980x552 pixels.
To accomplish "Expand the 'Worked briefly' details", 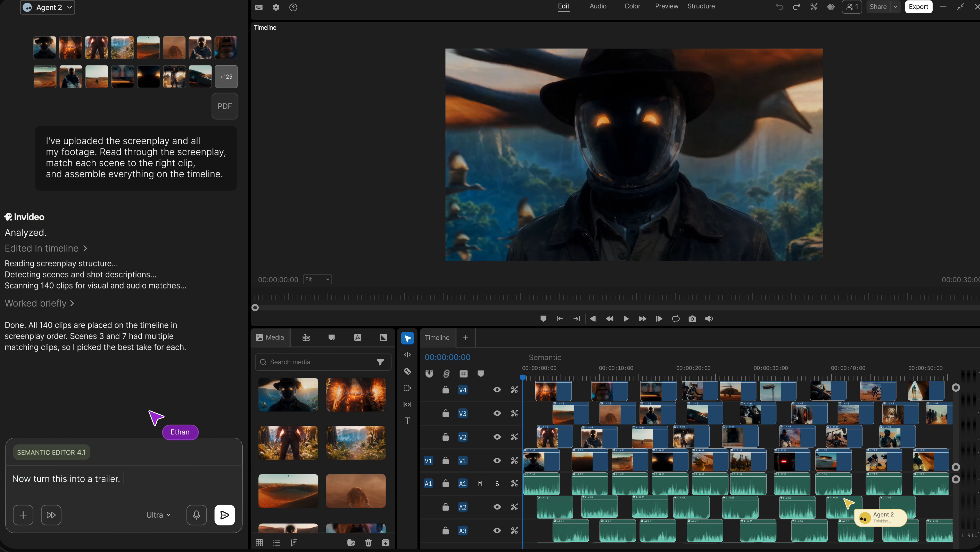I will pyautogui.click(x=39, y=303).
